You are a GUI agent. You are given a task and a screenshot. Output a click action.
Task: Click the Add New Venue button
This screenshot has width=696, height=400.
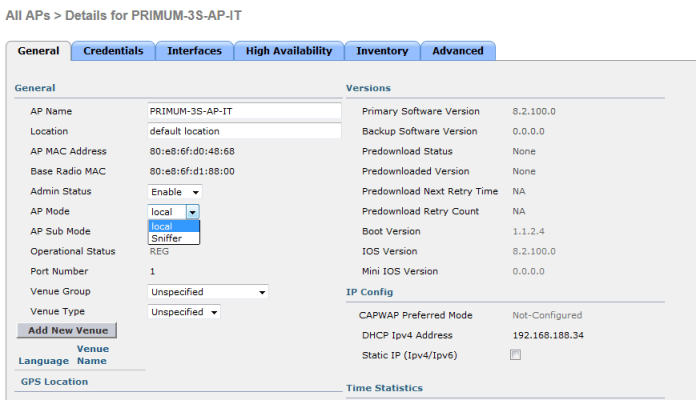pos(68,330)
